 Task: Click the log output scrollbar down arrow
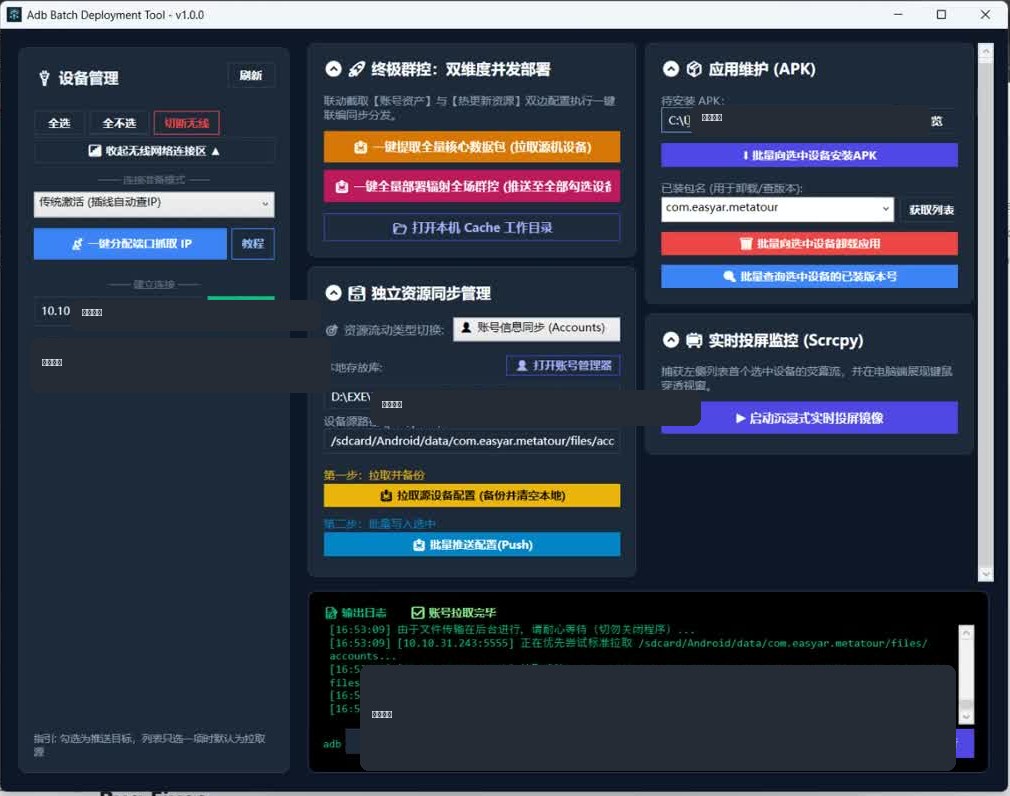[x=966, y=715]
